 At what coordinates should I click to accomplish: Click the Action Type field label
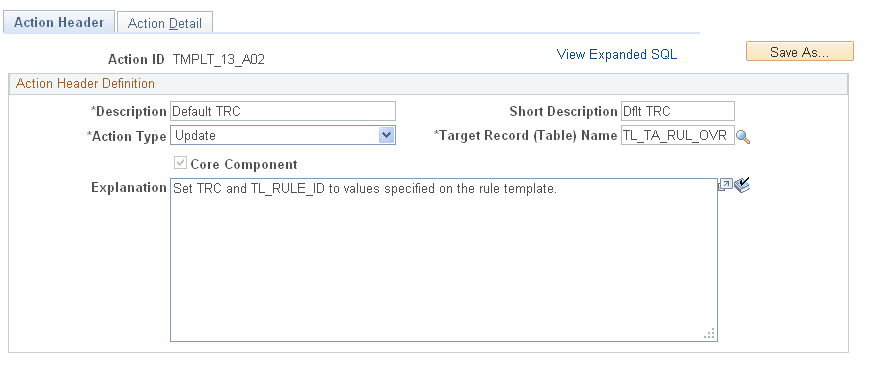[127, 137]
